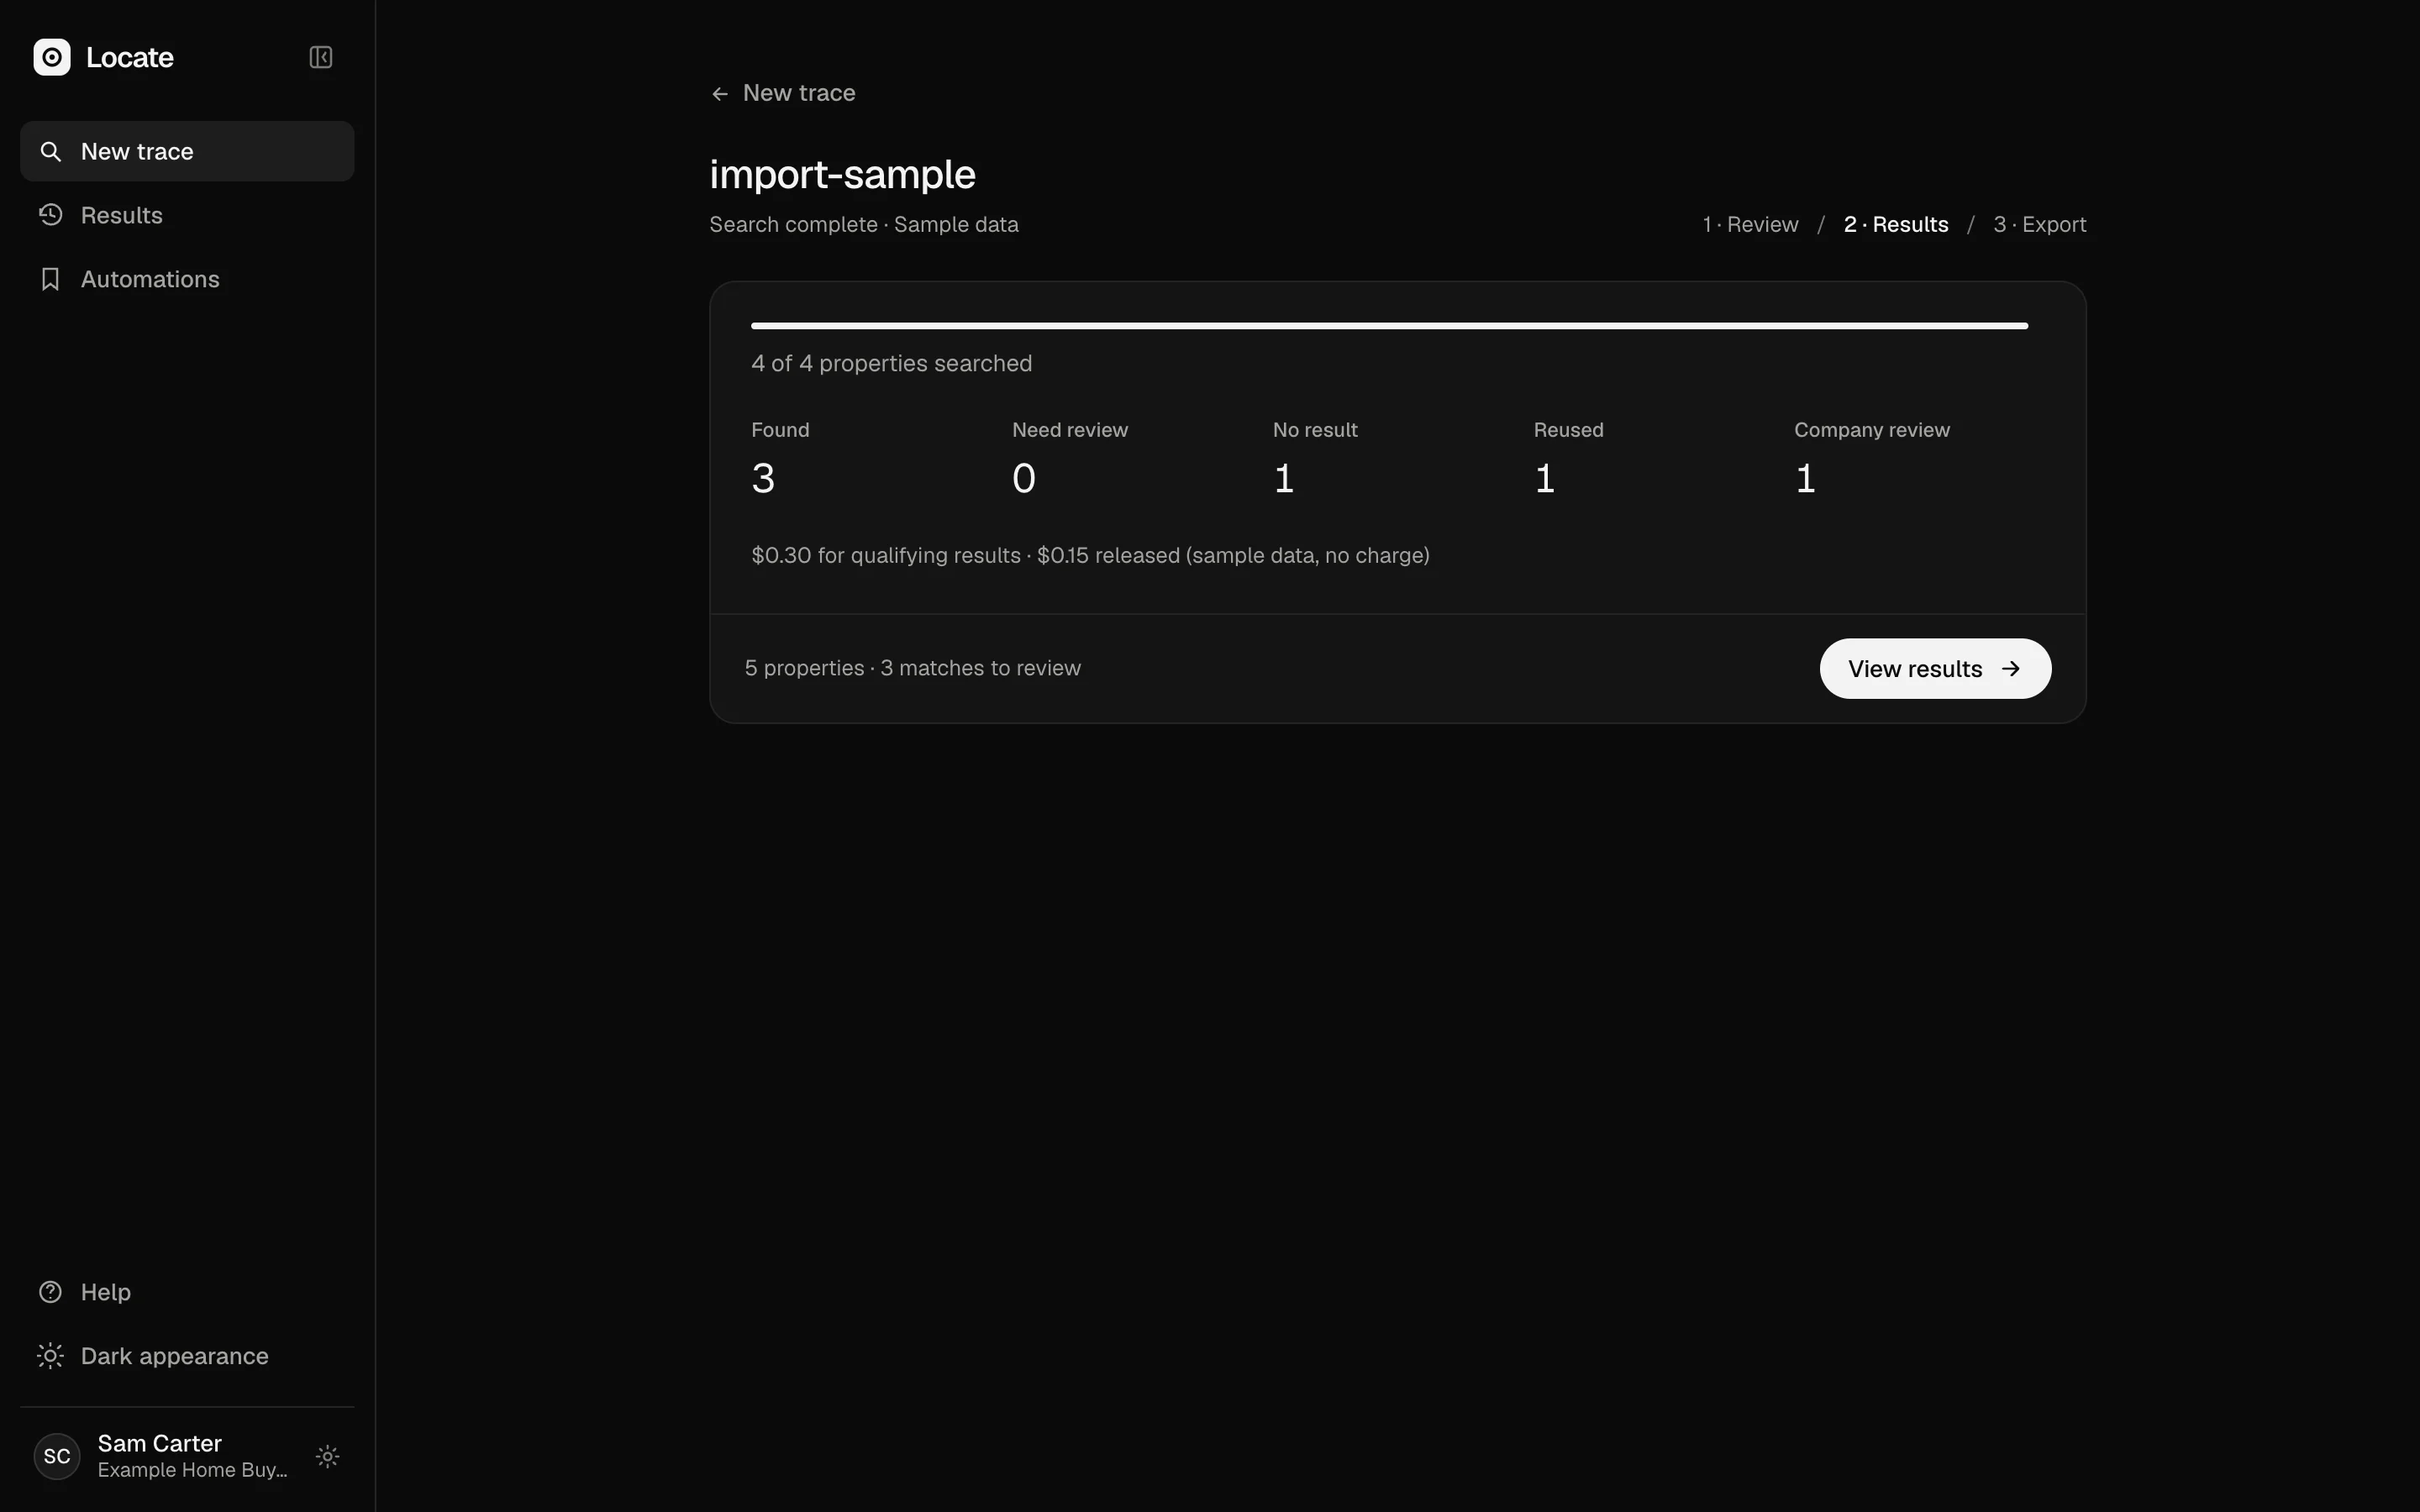Screen dimensions: 2420x1512
Task: Click the gear icon next to Sam Carter
Action: point(328,1456)
